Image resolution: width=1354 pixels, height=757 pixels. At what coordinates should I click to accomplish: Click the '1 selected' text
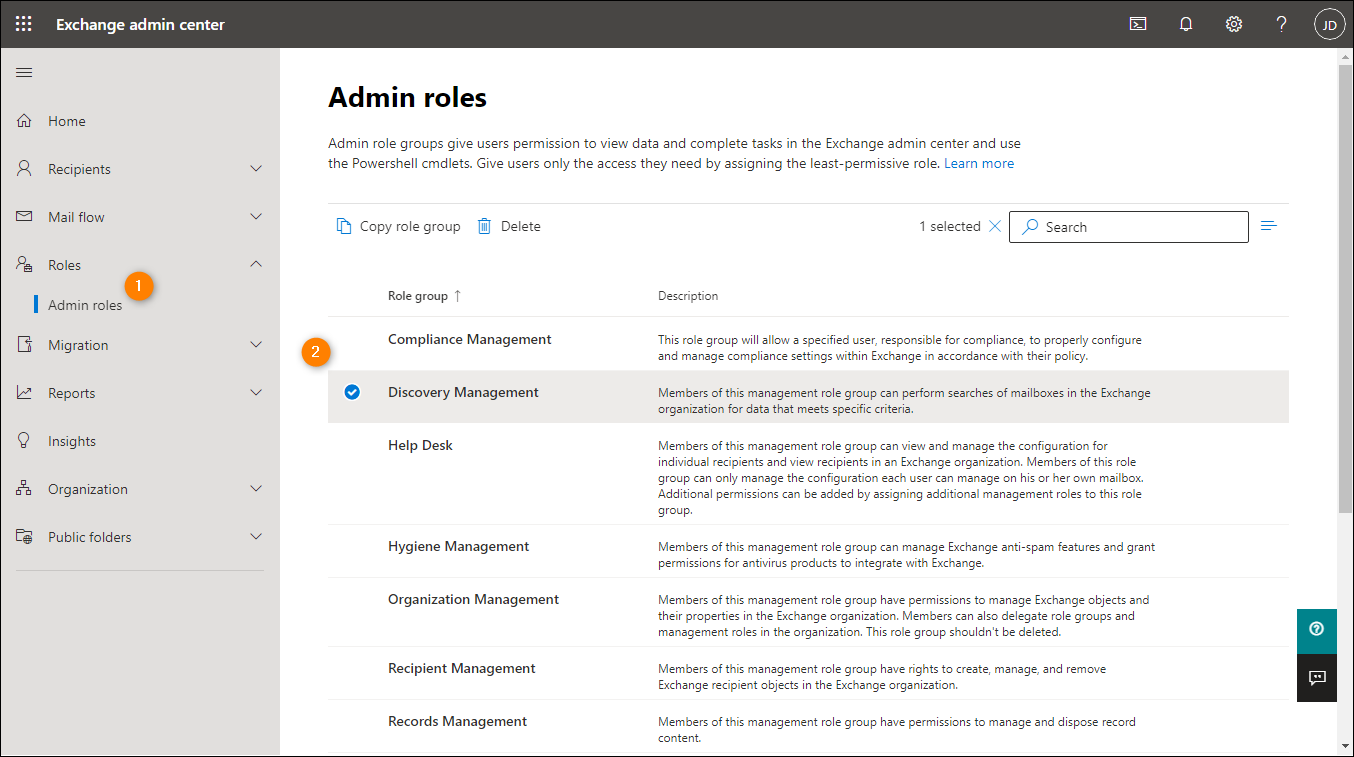[x=950, y=226]
